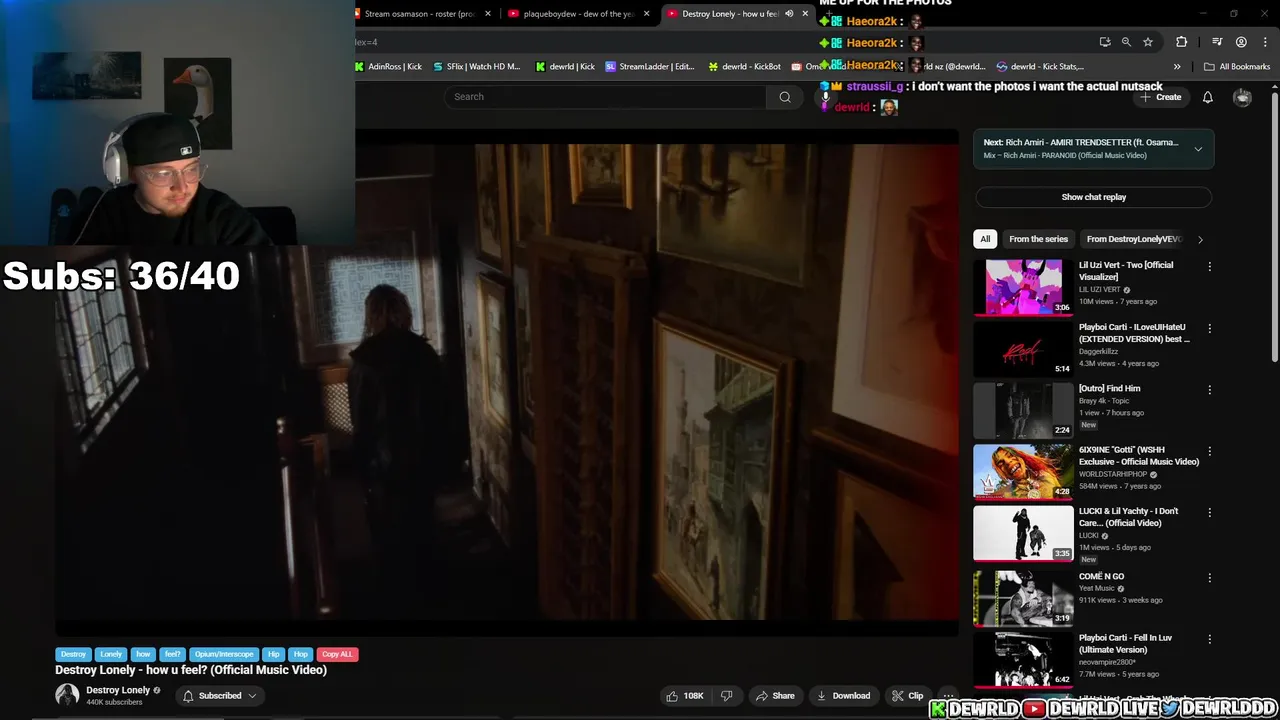Close the Destroy Lonely tab

click(805, 14)
